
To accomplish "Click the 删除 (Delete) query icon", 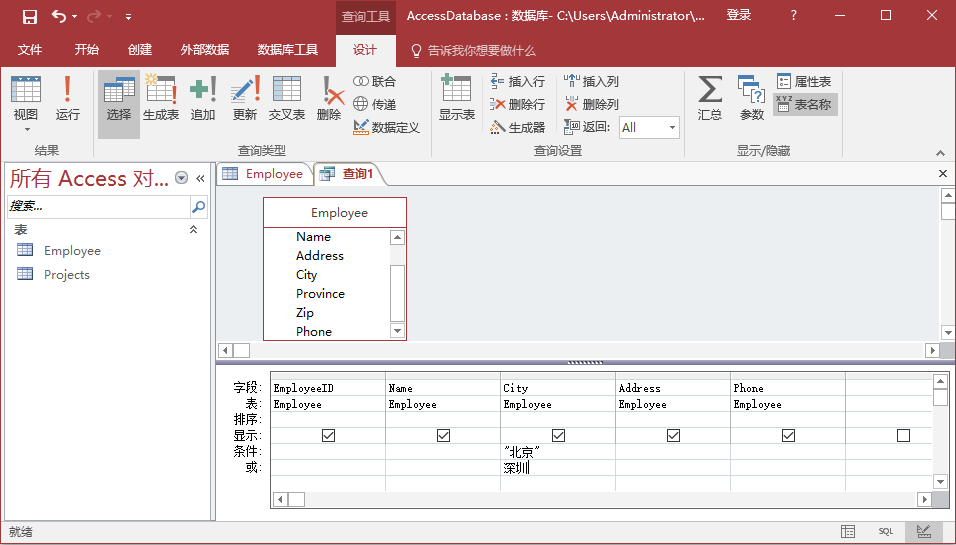I will (x=329, y=98).
